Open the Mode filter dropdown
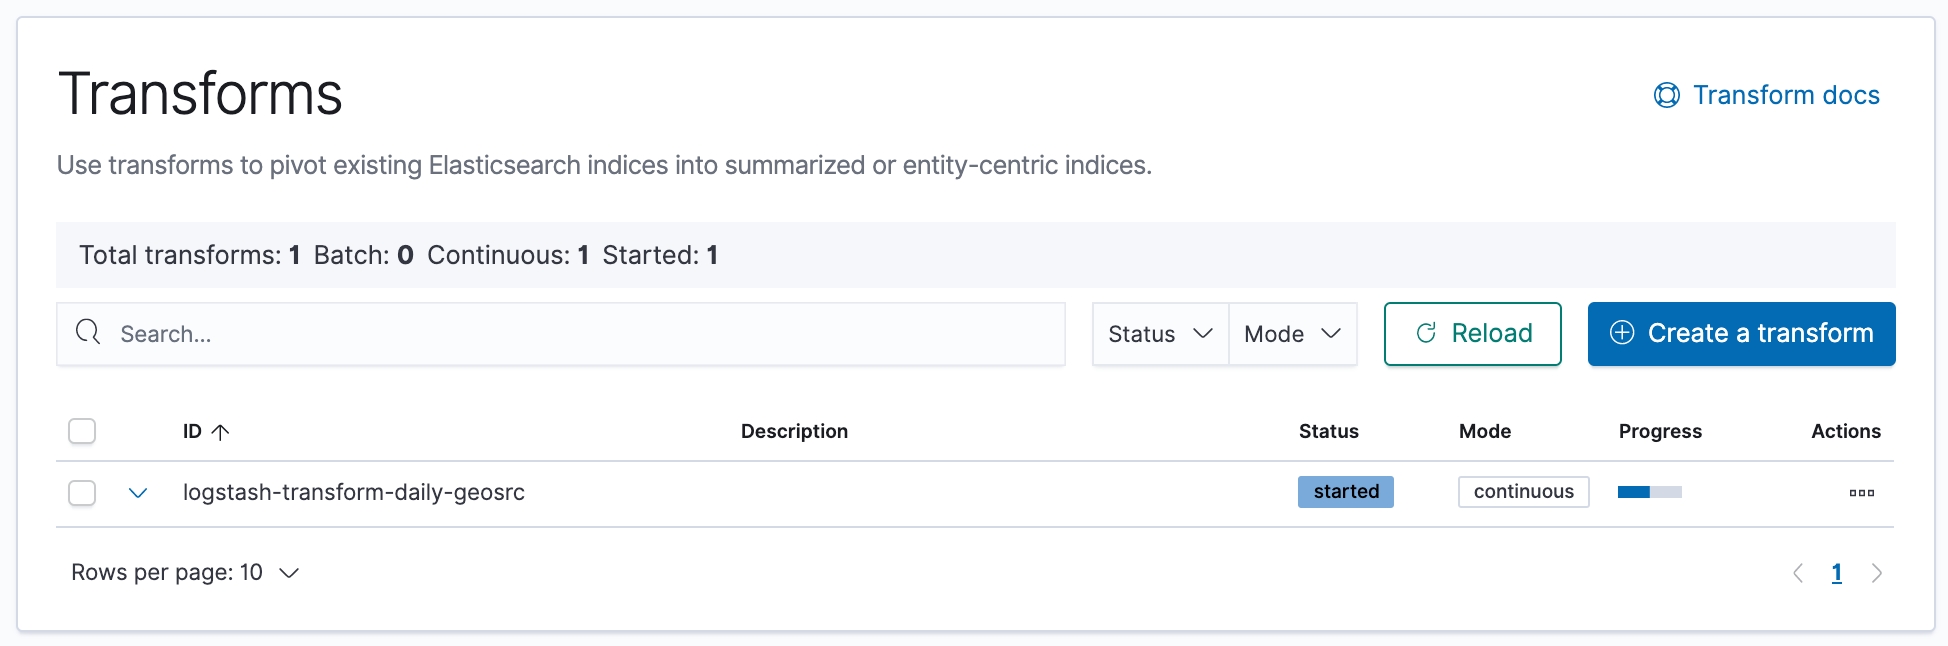 [x=1292, y=334]
